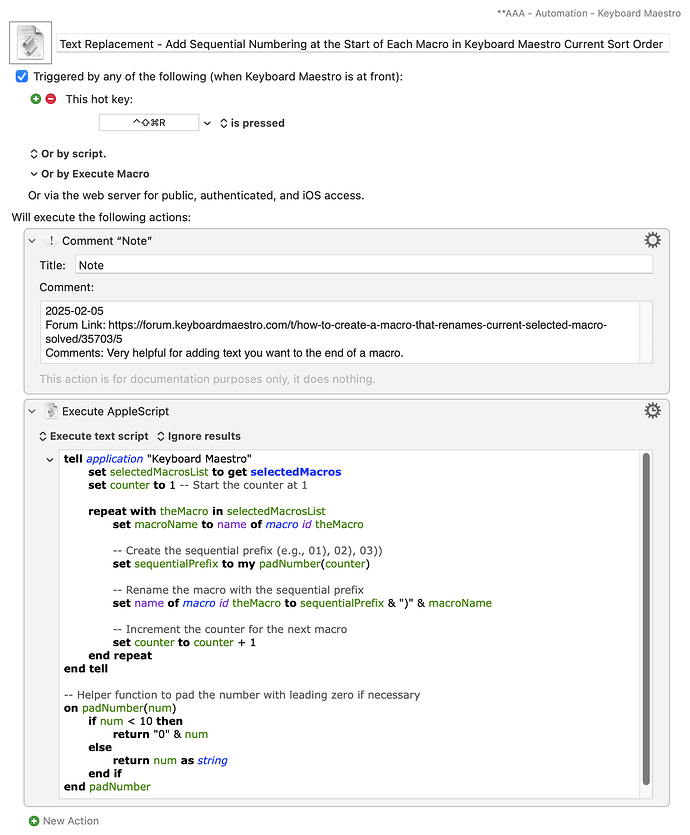Click "set selectedMacrosList" script line
690x835 pixels.
215,472
